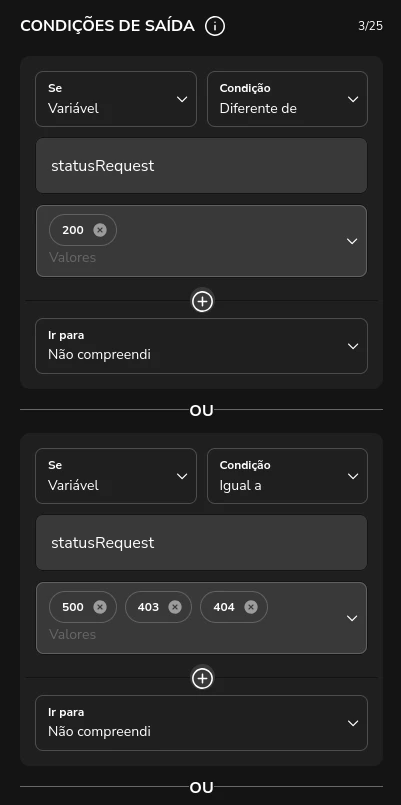Click the info icon beside Condições de Saída
The image size is (401, 805).
pyautogui.click(x=215, y=26)
